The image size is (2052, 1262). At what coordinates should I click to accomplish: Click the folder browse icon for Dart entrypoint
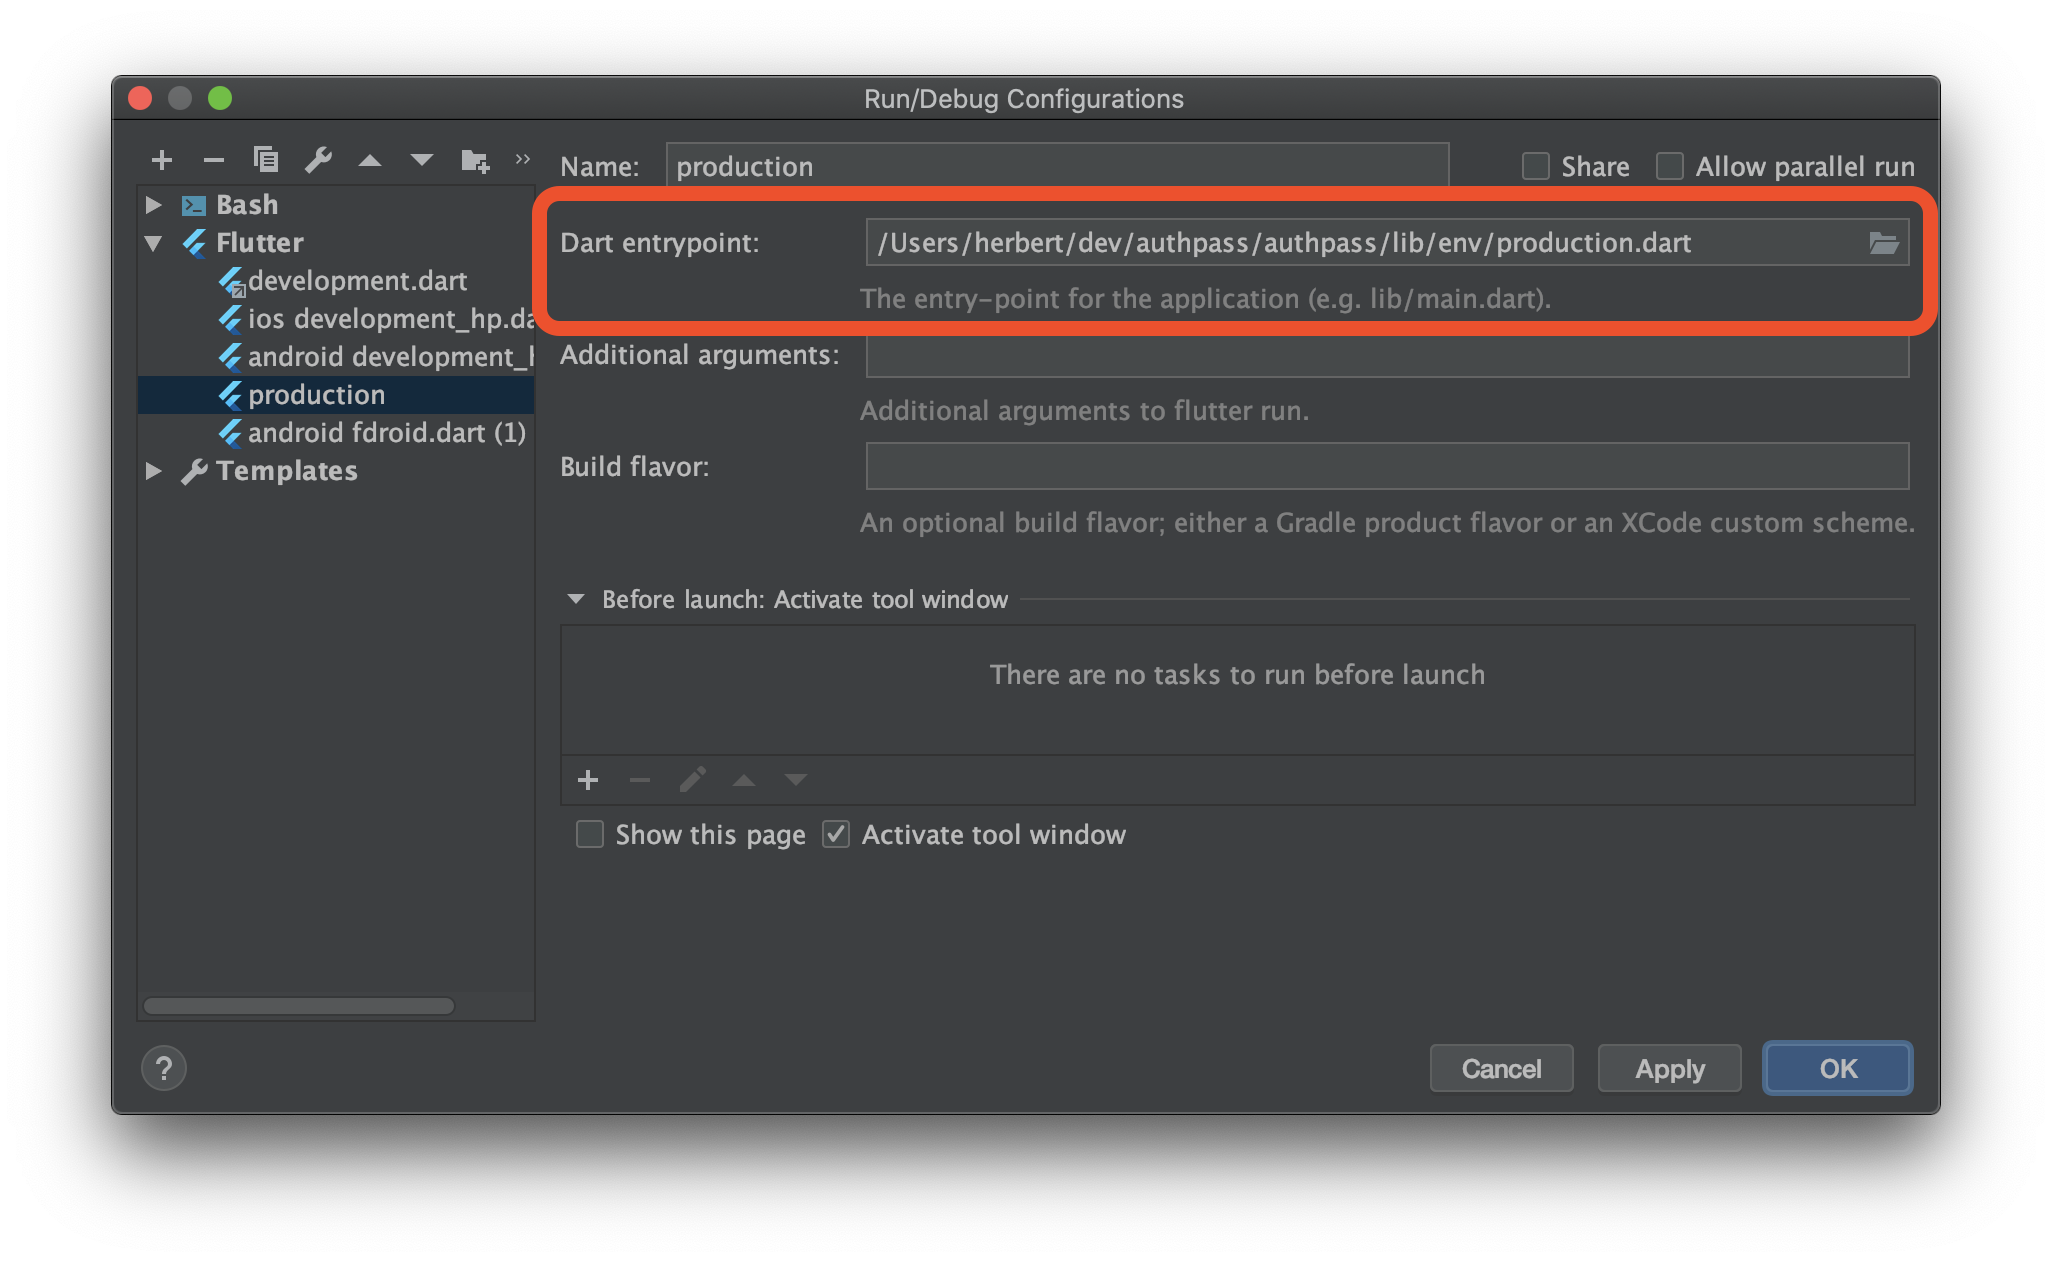[x=1885, y=243]
